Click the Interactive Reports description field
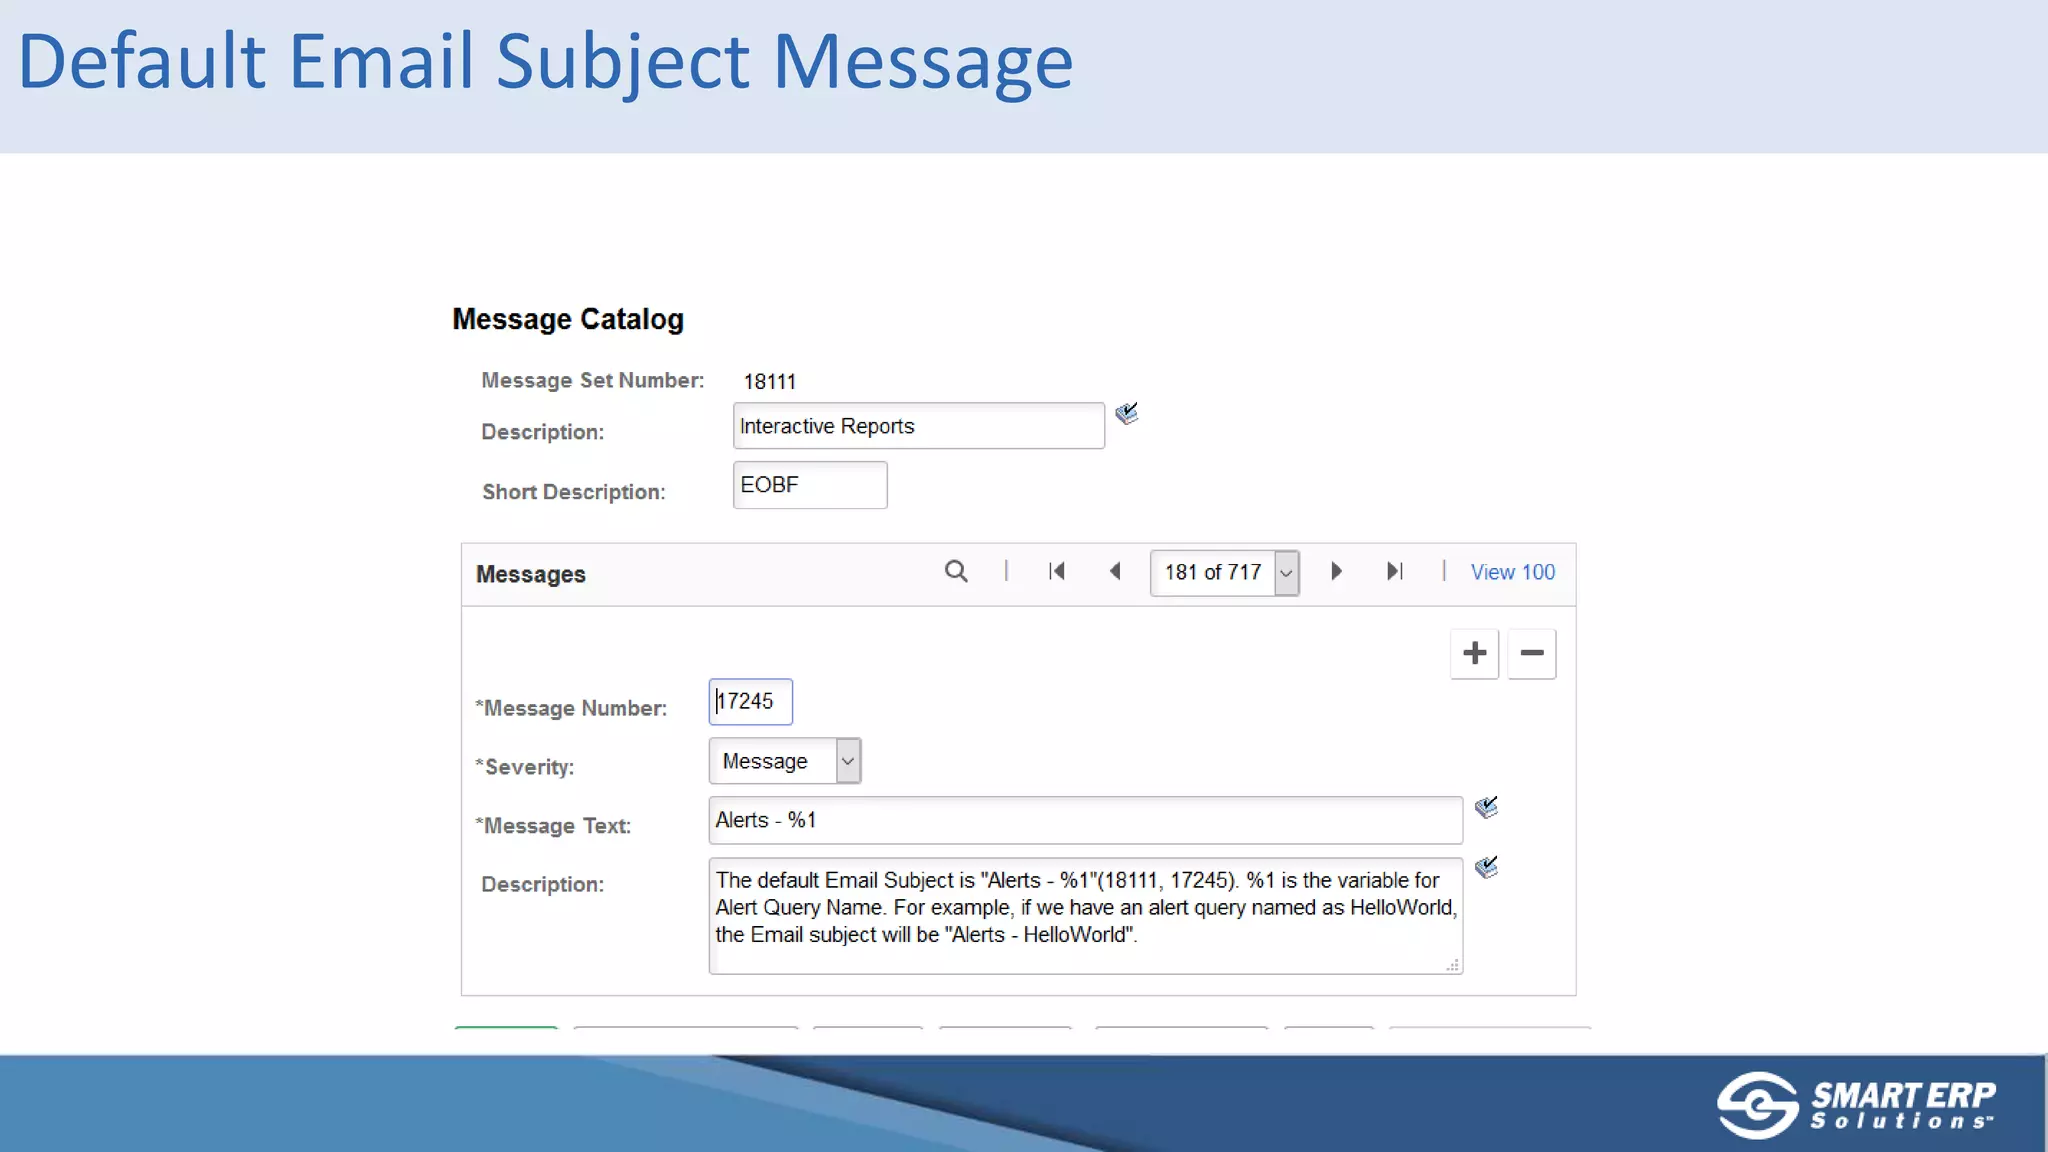The width and height of the screenshot is (2048, 1152). pos(918,426)
